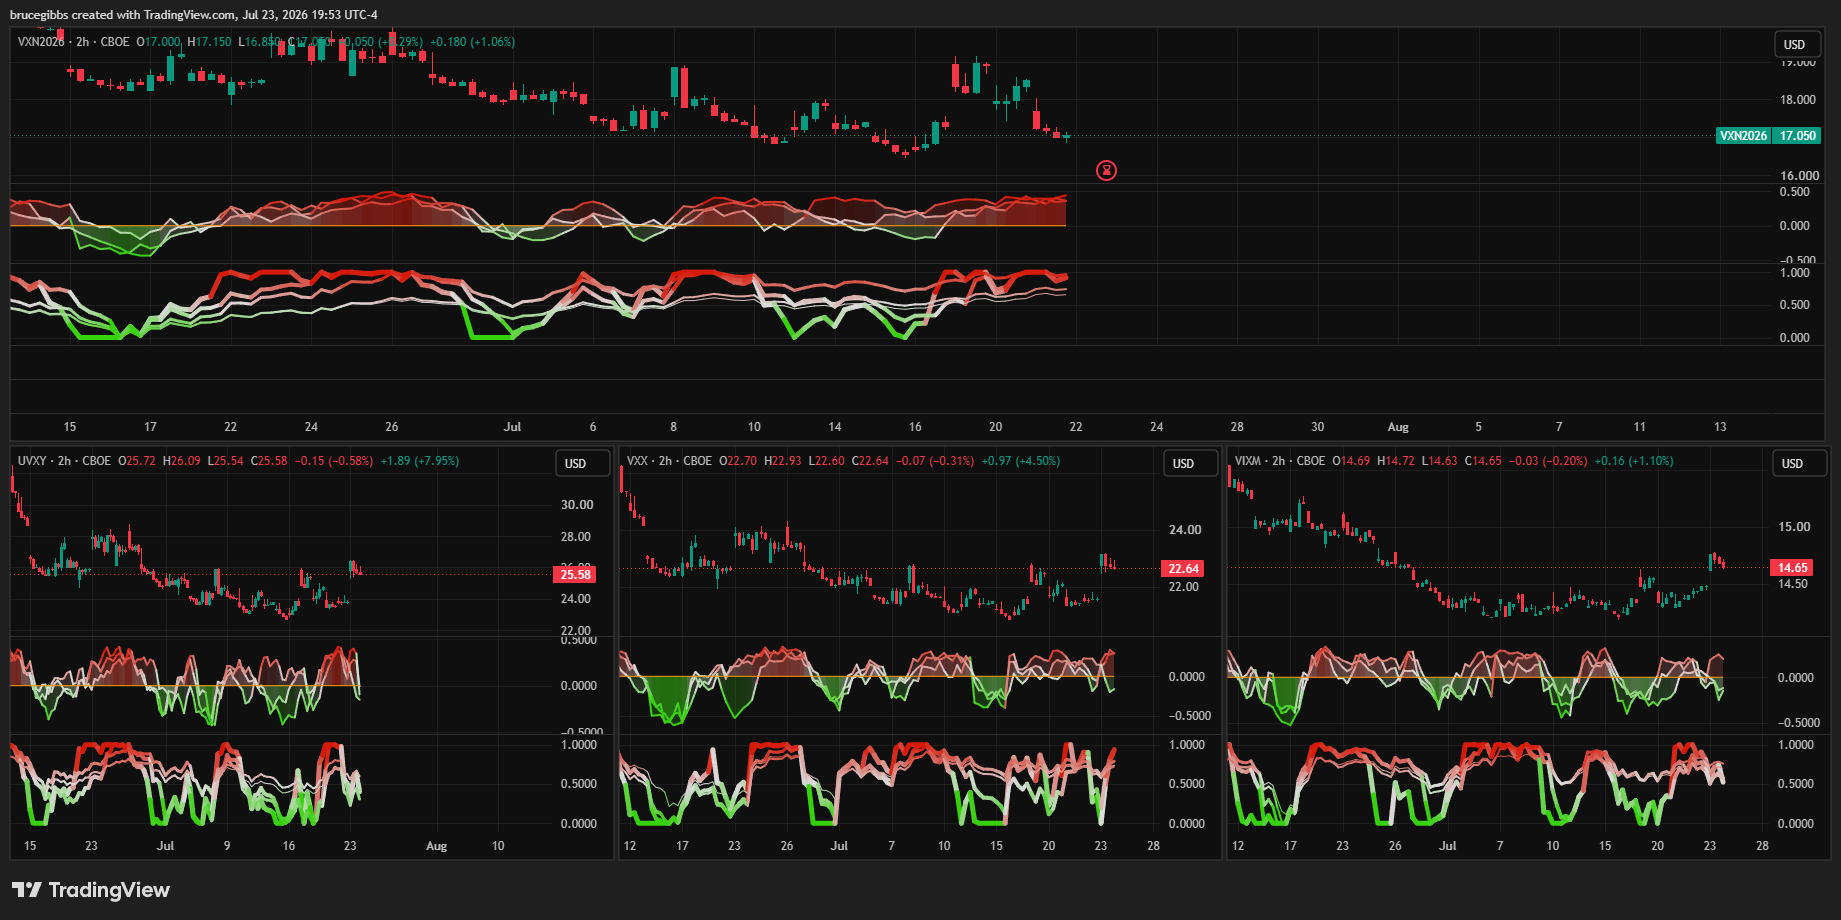Click the 18.000 price axis label

pyautogui.click(x=1798, y=100)
